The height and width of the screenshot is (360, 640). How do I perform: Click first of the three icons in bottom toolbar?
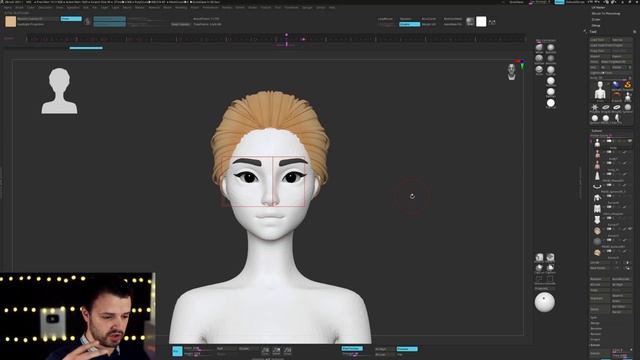click(x=265, y=351)
